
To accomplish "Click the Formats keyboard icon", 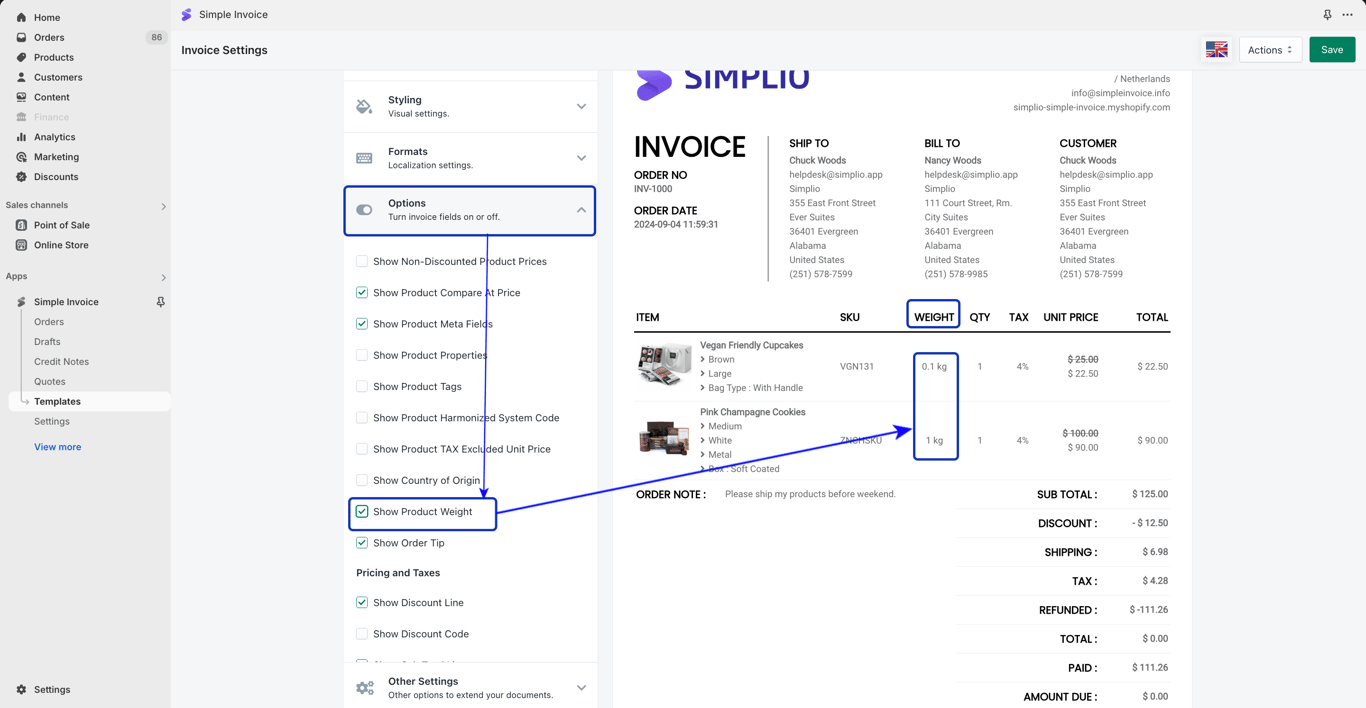I will pyautogui.click(x=364, y=158).
